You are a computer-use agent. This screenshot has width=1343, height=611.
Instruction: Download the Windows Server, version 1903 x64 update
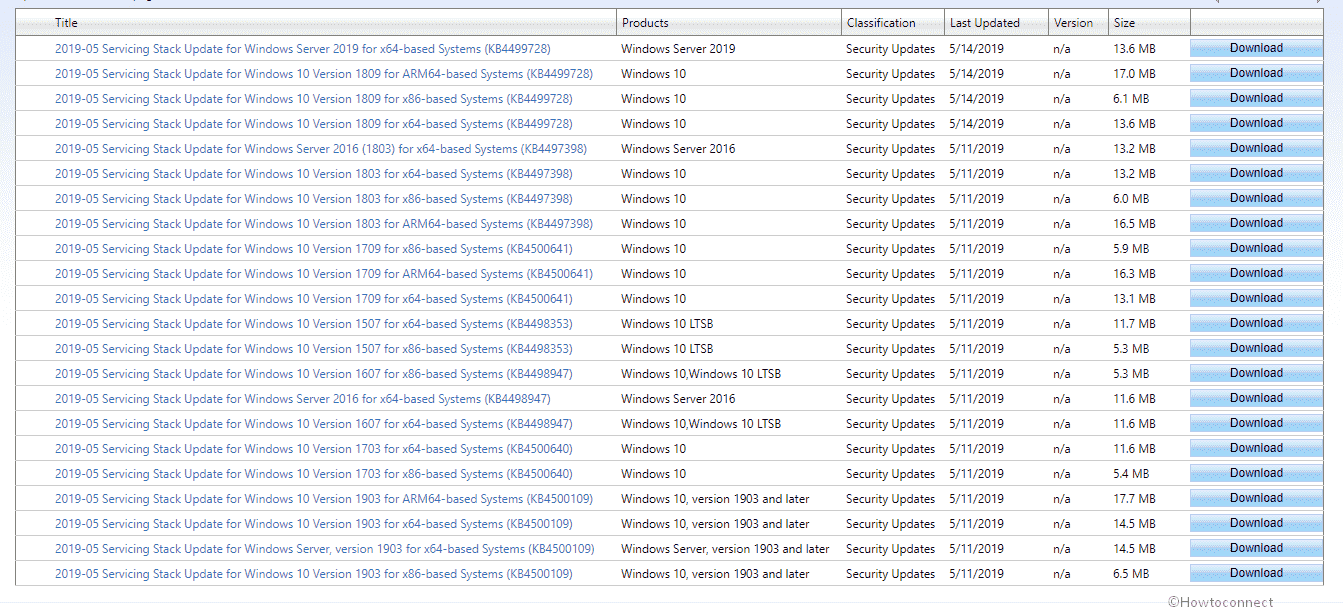tap(1256, 548)
